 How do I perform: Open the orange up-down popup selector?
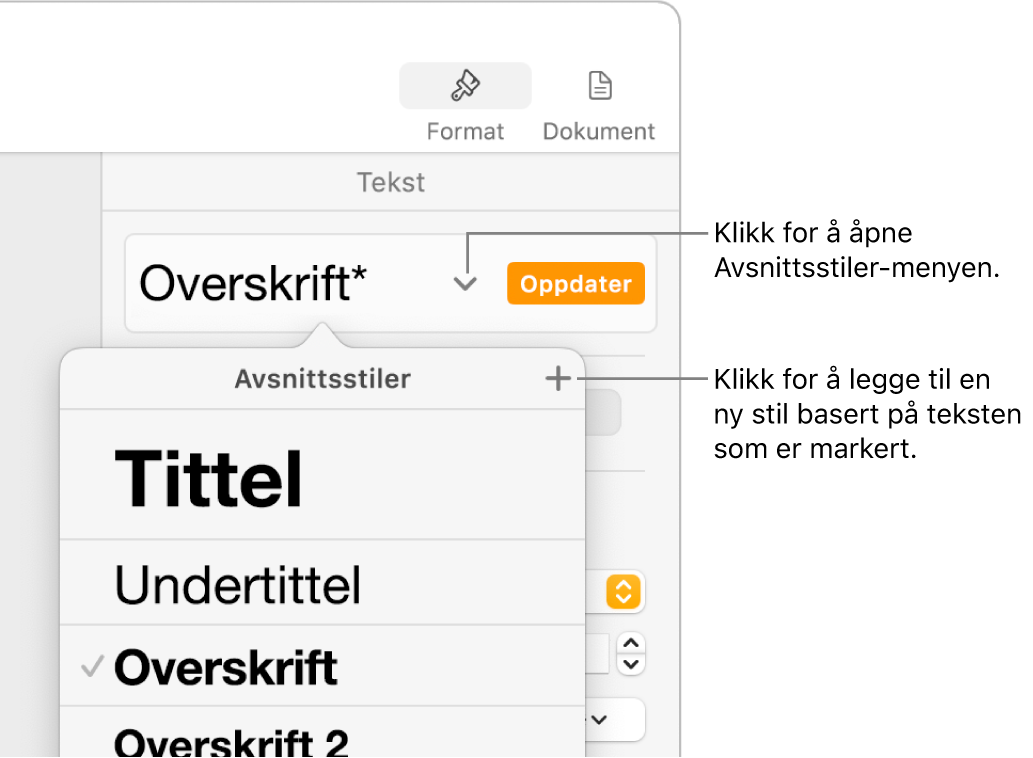tap(623, 591)
